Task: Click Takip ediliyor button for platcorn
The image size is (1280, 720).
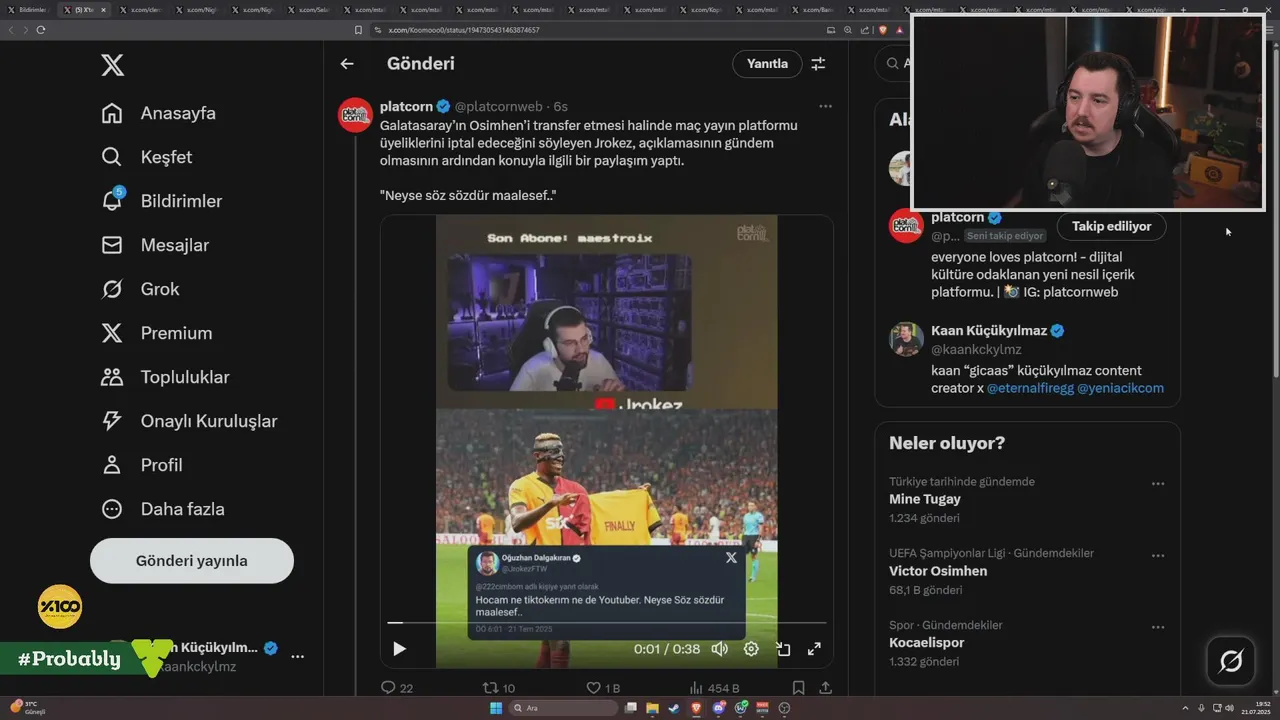Action: click(1111, 226)
